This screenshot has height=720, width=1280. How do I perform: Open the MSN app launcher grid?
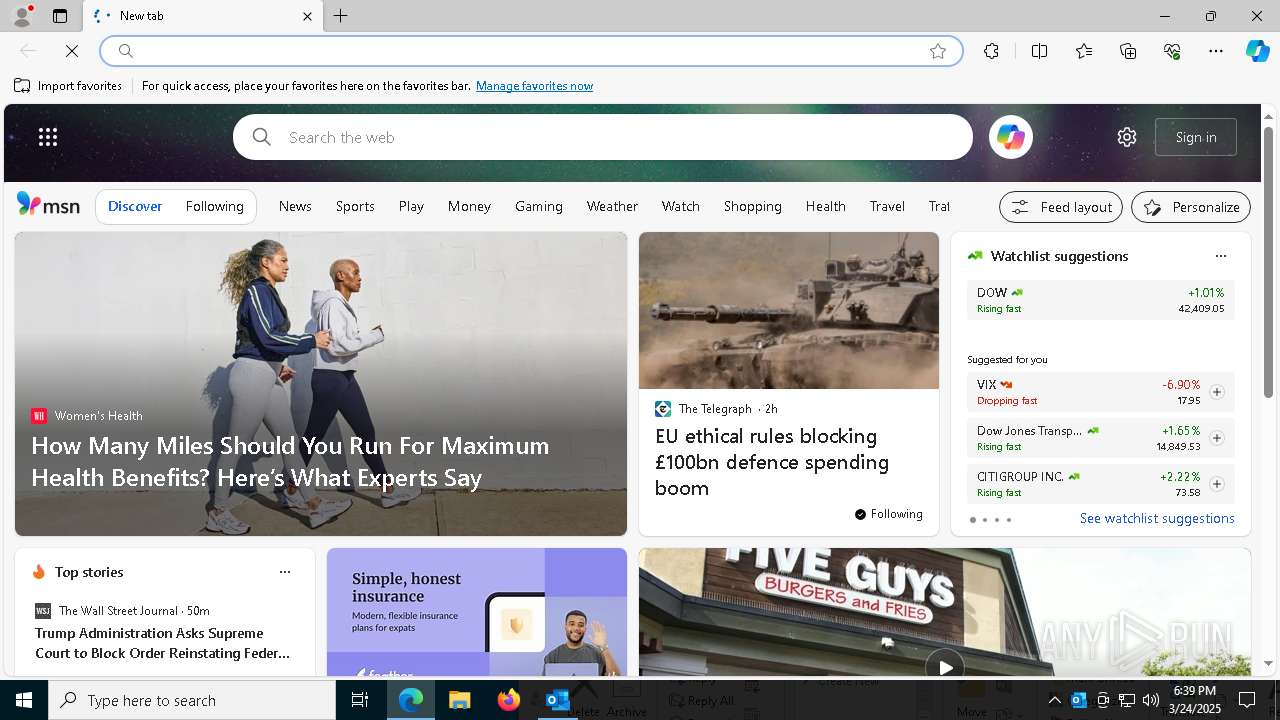pyautogui.click(x=48, y=137)
